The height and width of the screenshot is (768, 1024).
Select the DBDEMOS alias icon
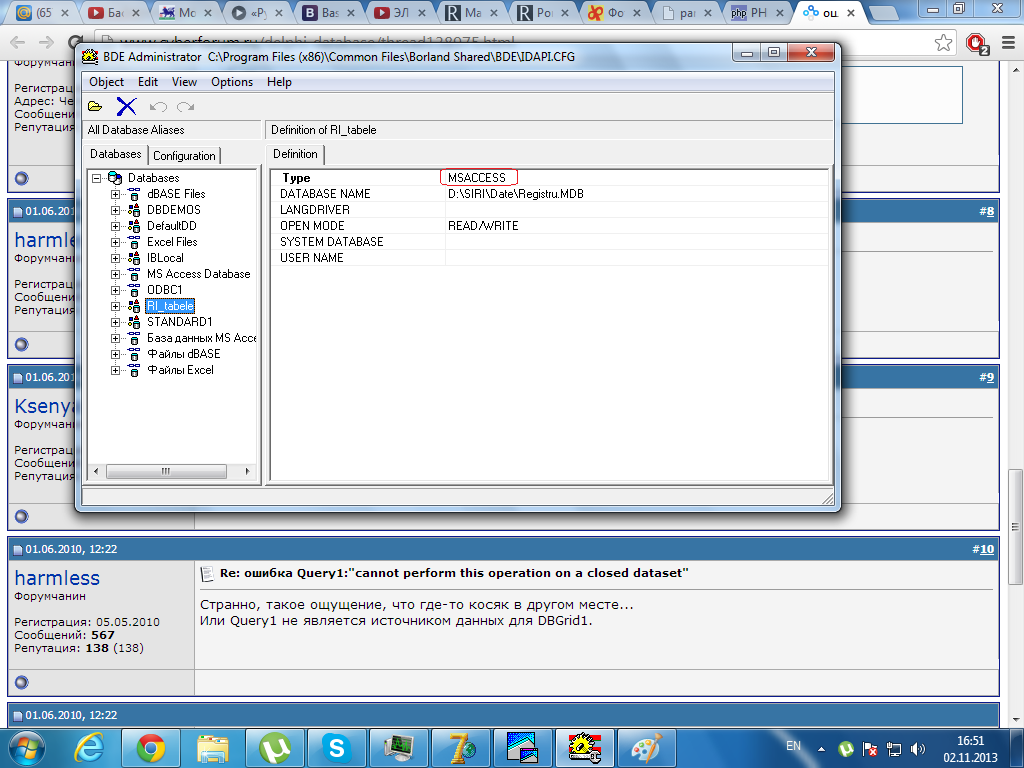(x=134, y=210)
